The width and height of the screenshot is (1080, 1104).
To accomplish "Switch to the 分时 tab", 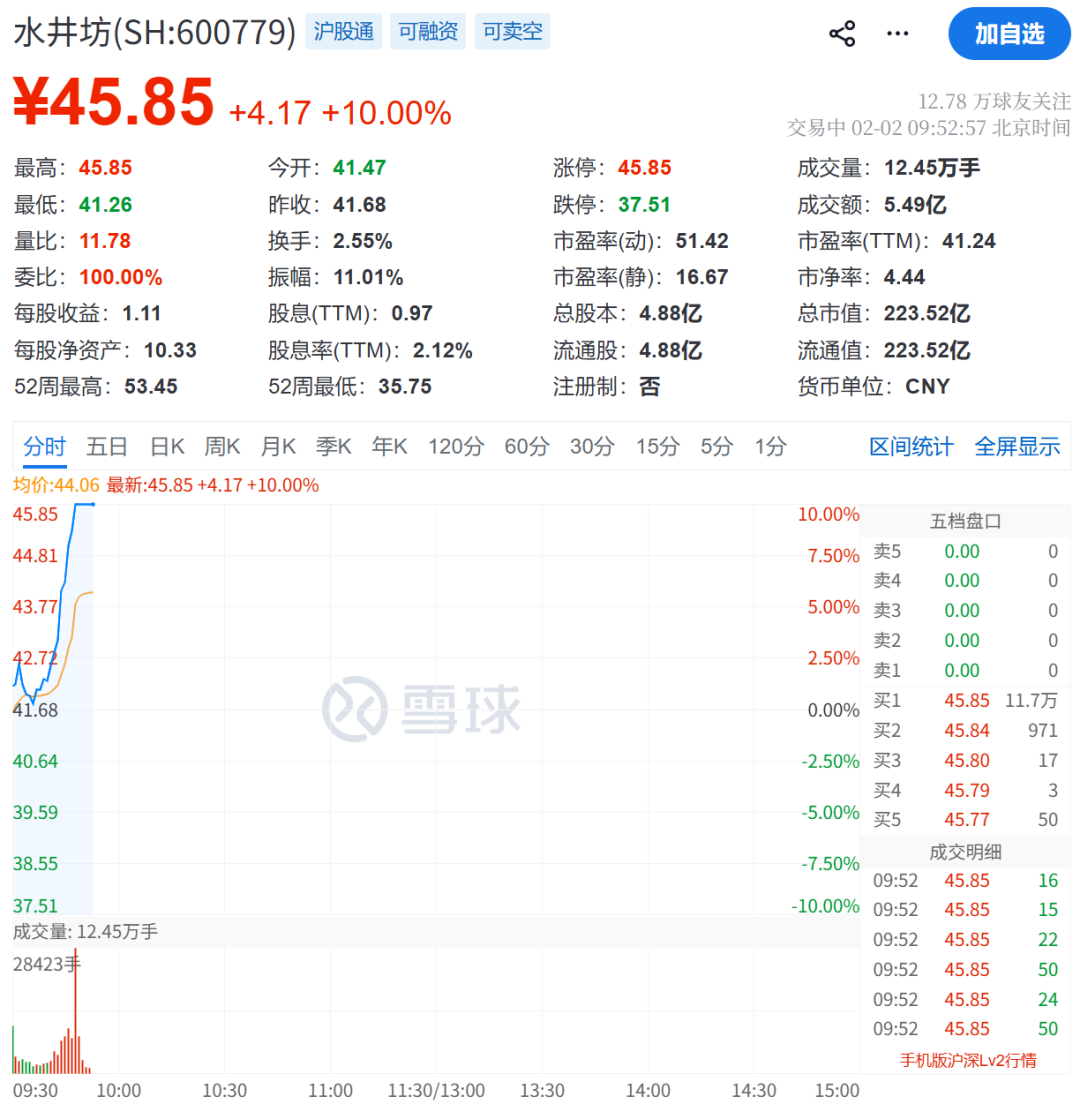I will [x=44, y=447].
